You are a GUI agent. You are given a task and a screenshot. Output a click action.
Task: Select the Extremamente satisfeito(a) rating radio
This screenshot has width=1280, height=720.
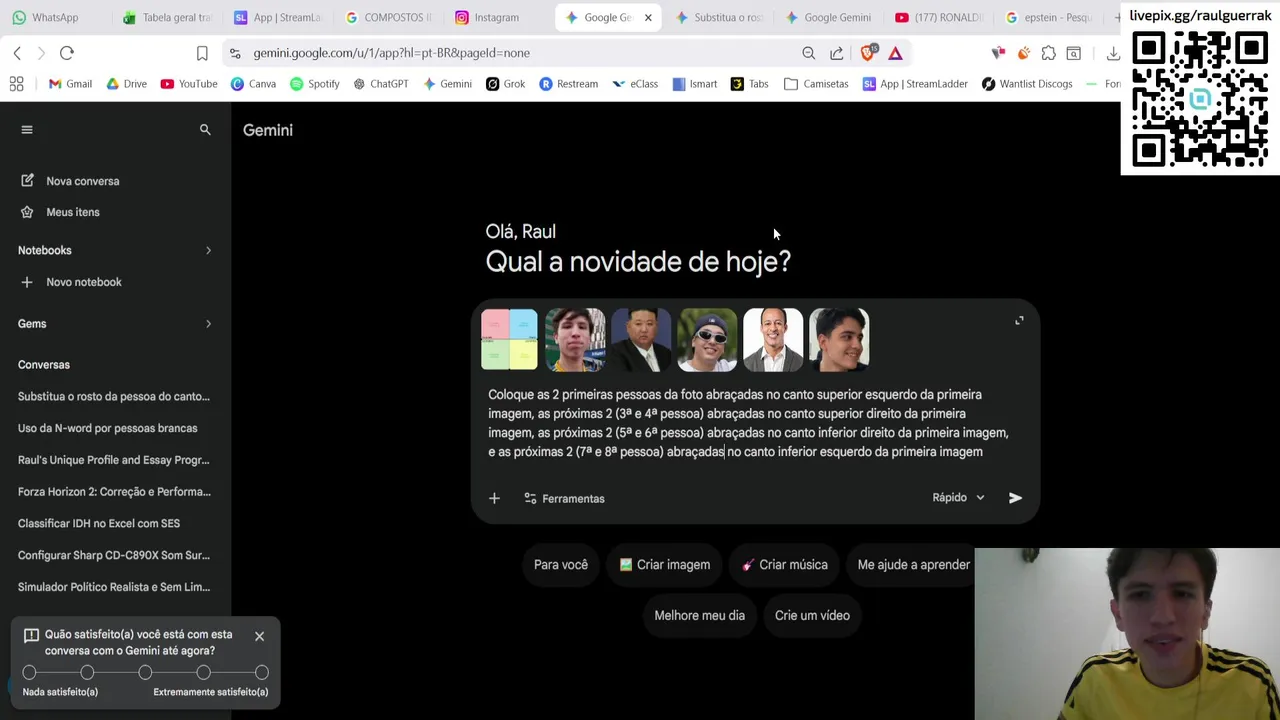point(261,673)
